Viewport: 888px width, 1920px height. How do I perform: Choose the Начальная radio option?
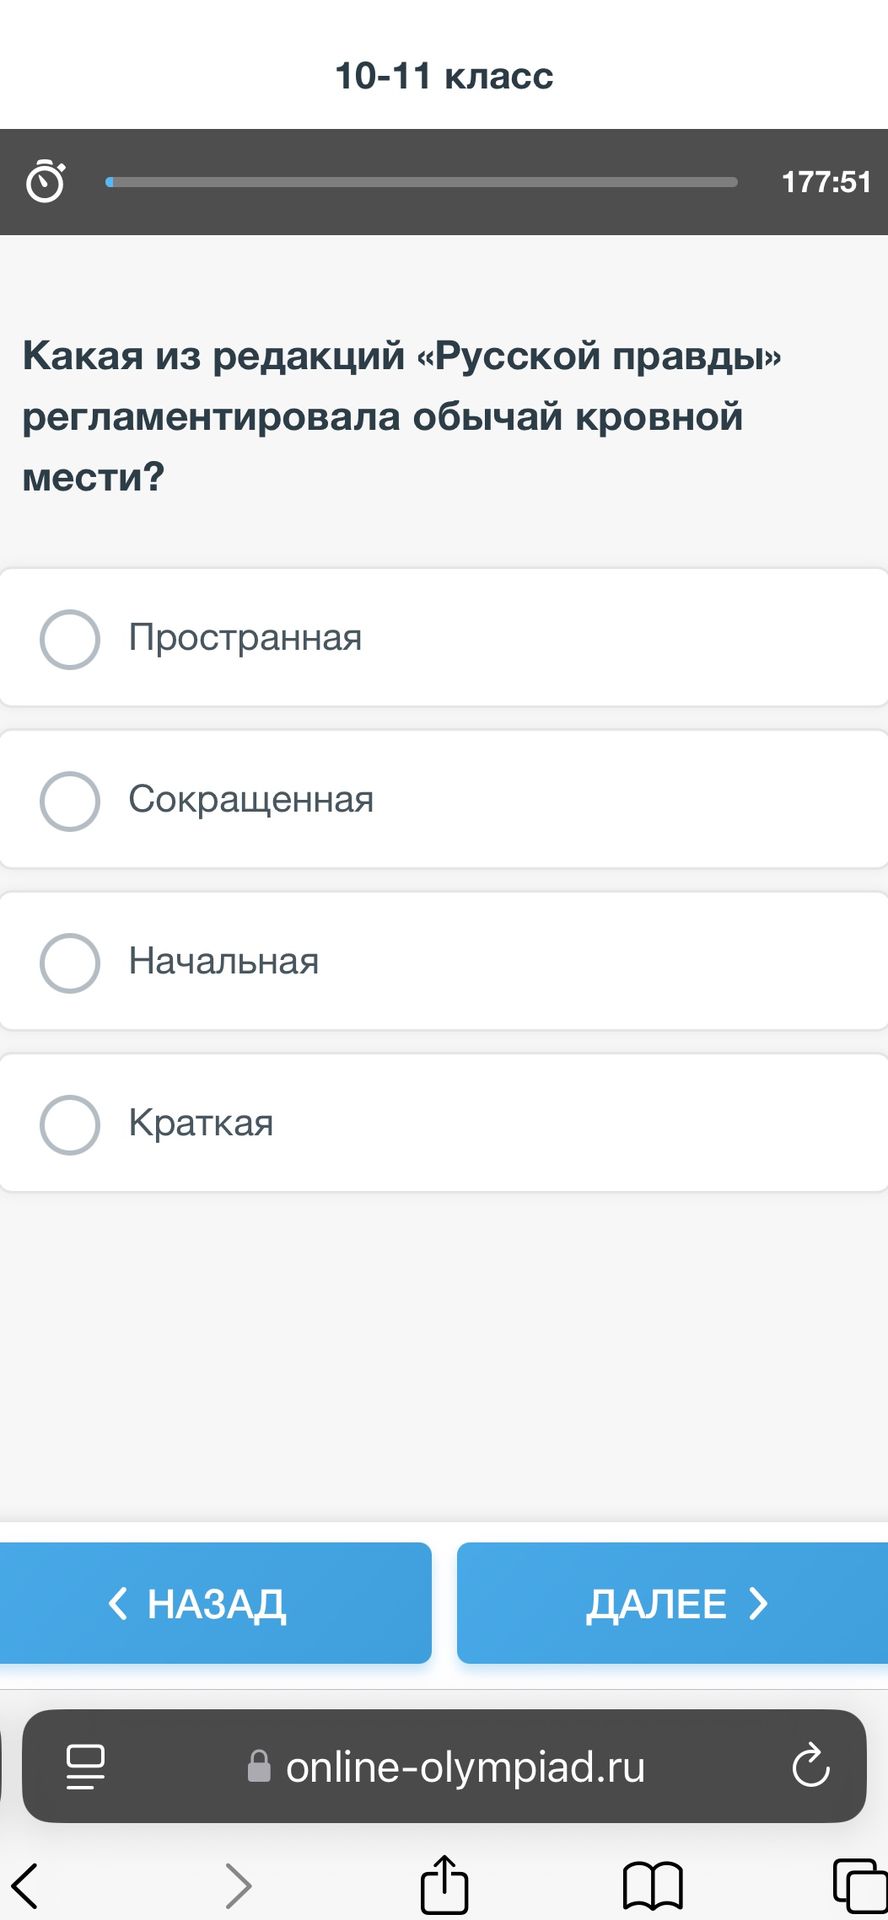(70, 963)
